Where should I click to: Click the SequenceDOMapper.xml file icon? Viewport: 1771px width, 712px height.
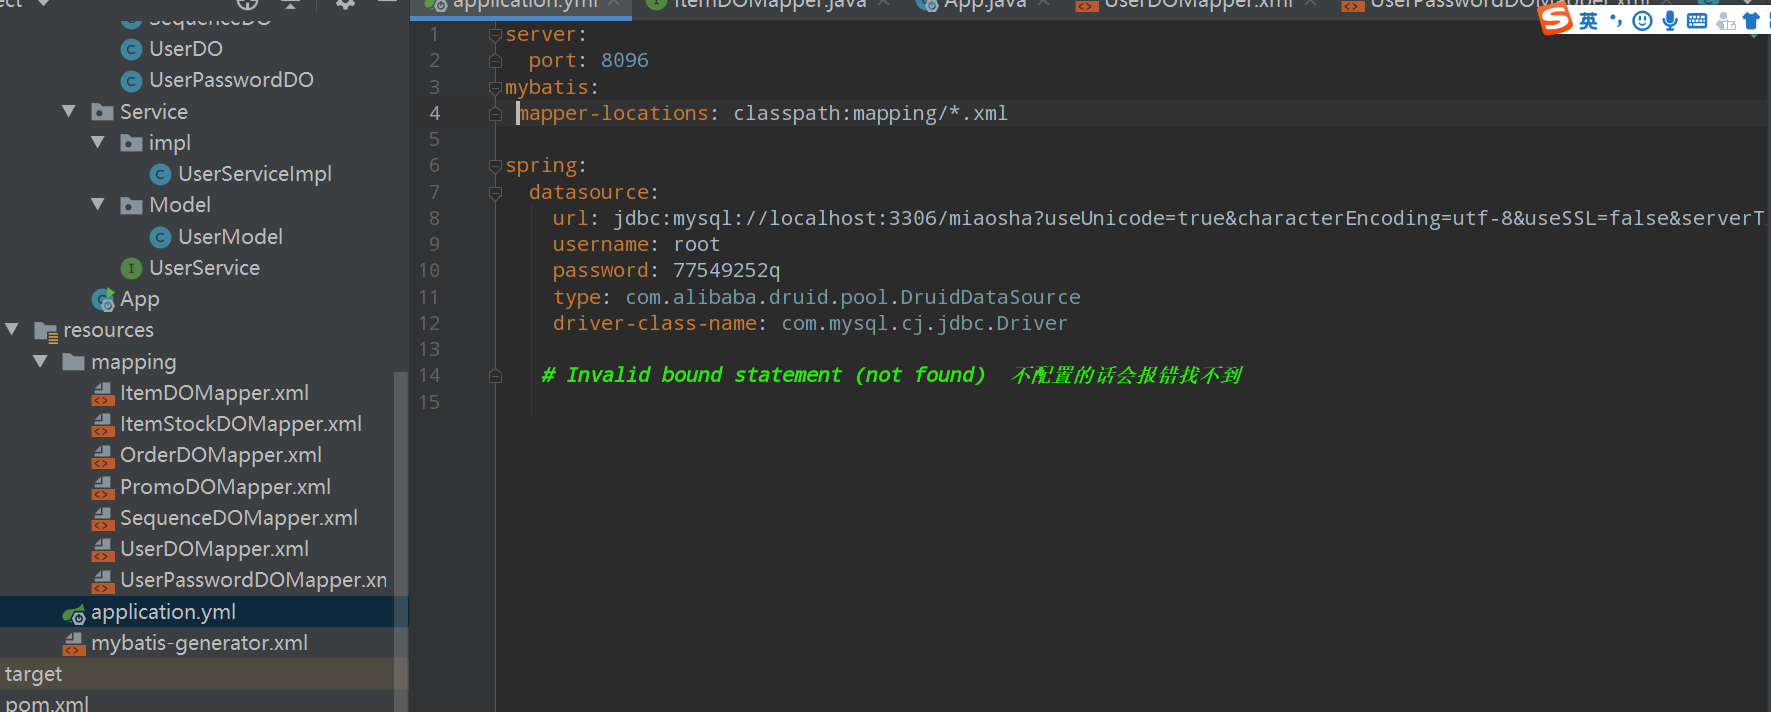103,519
